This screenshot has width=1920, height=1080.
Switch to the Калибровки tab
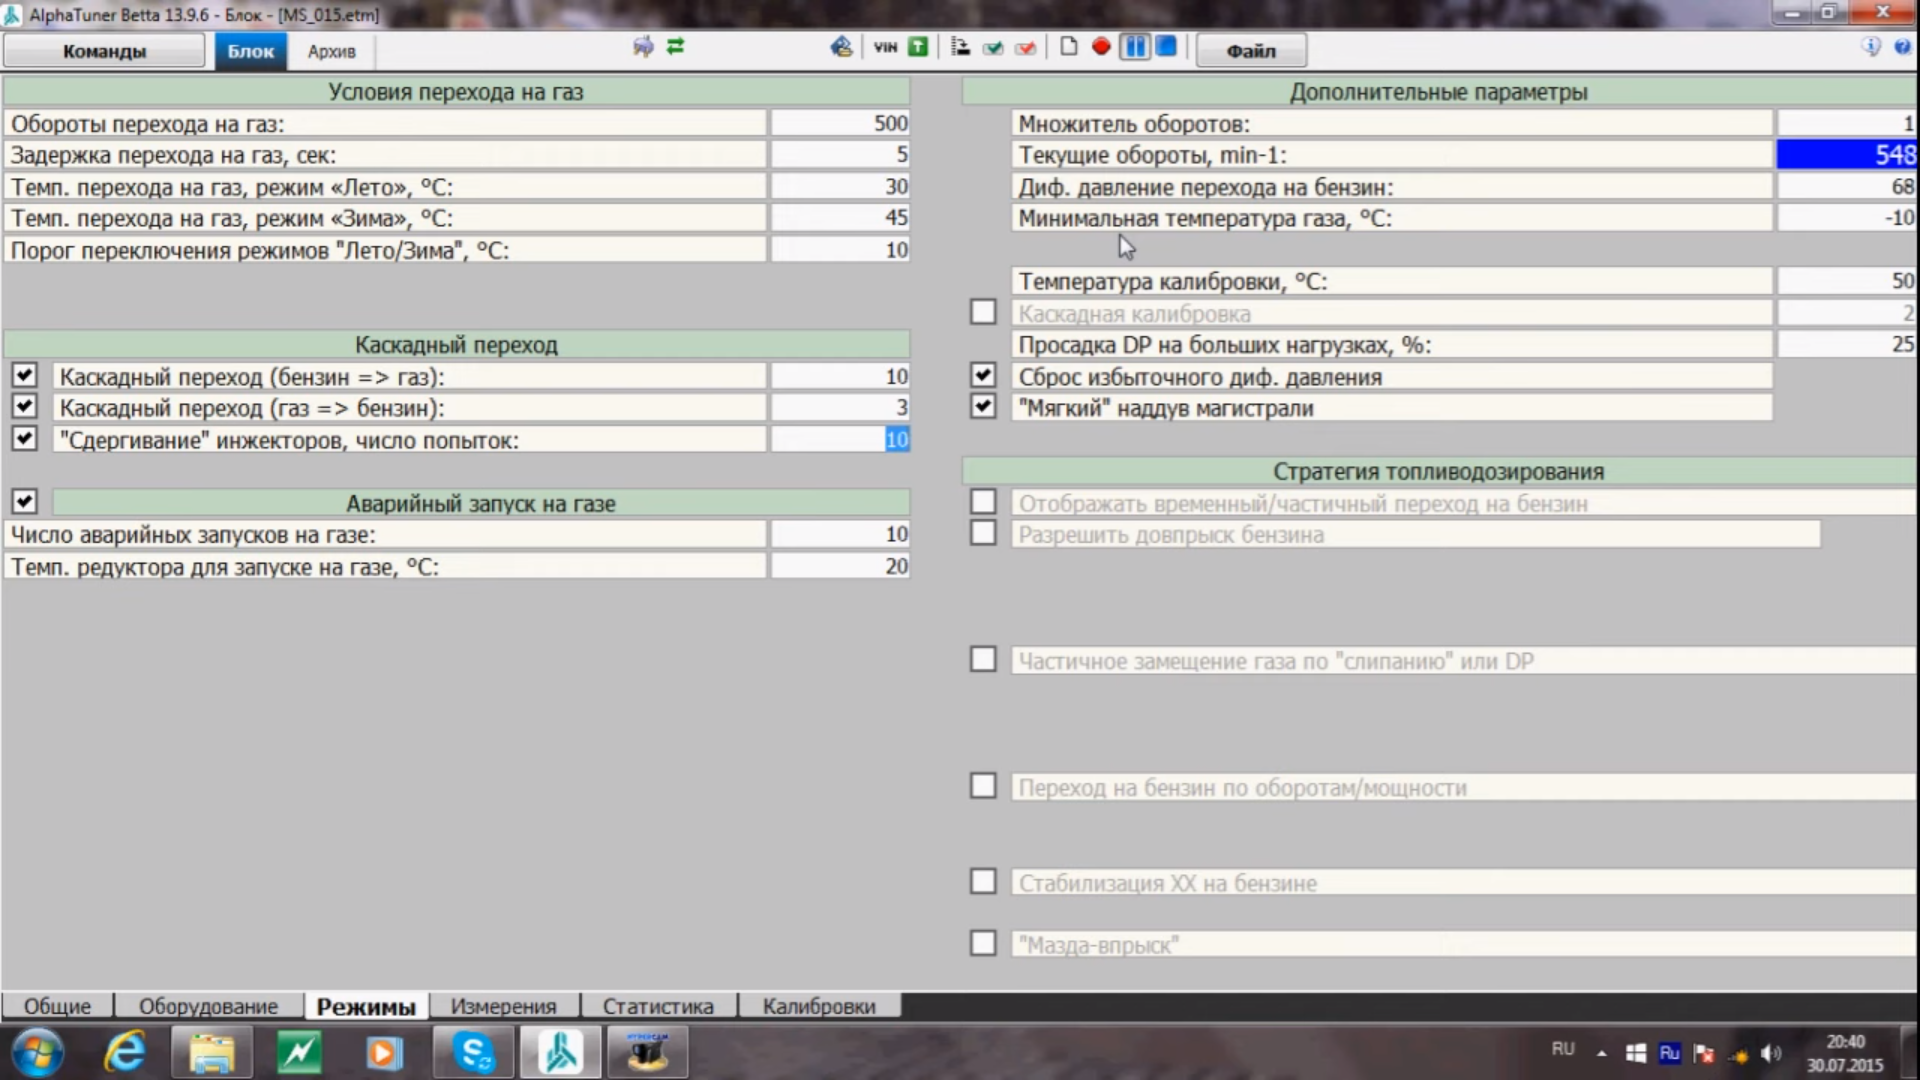click(x=818, y=1006)
